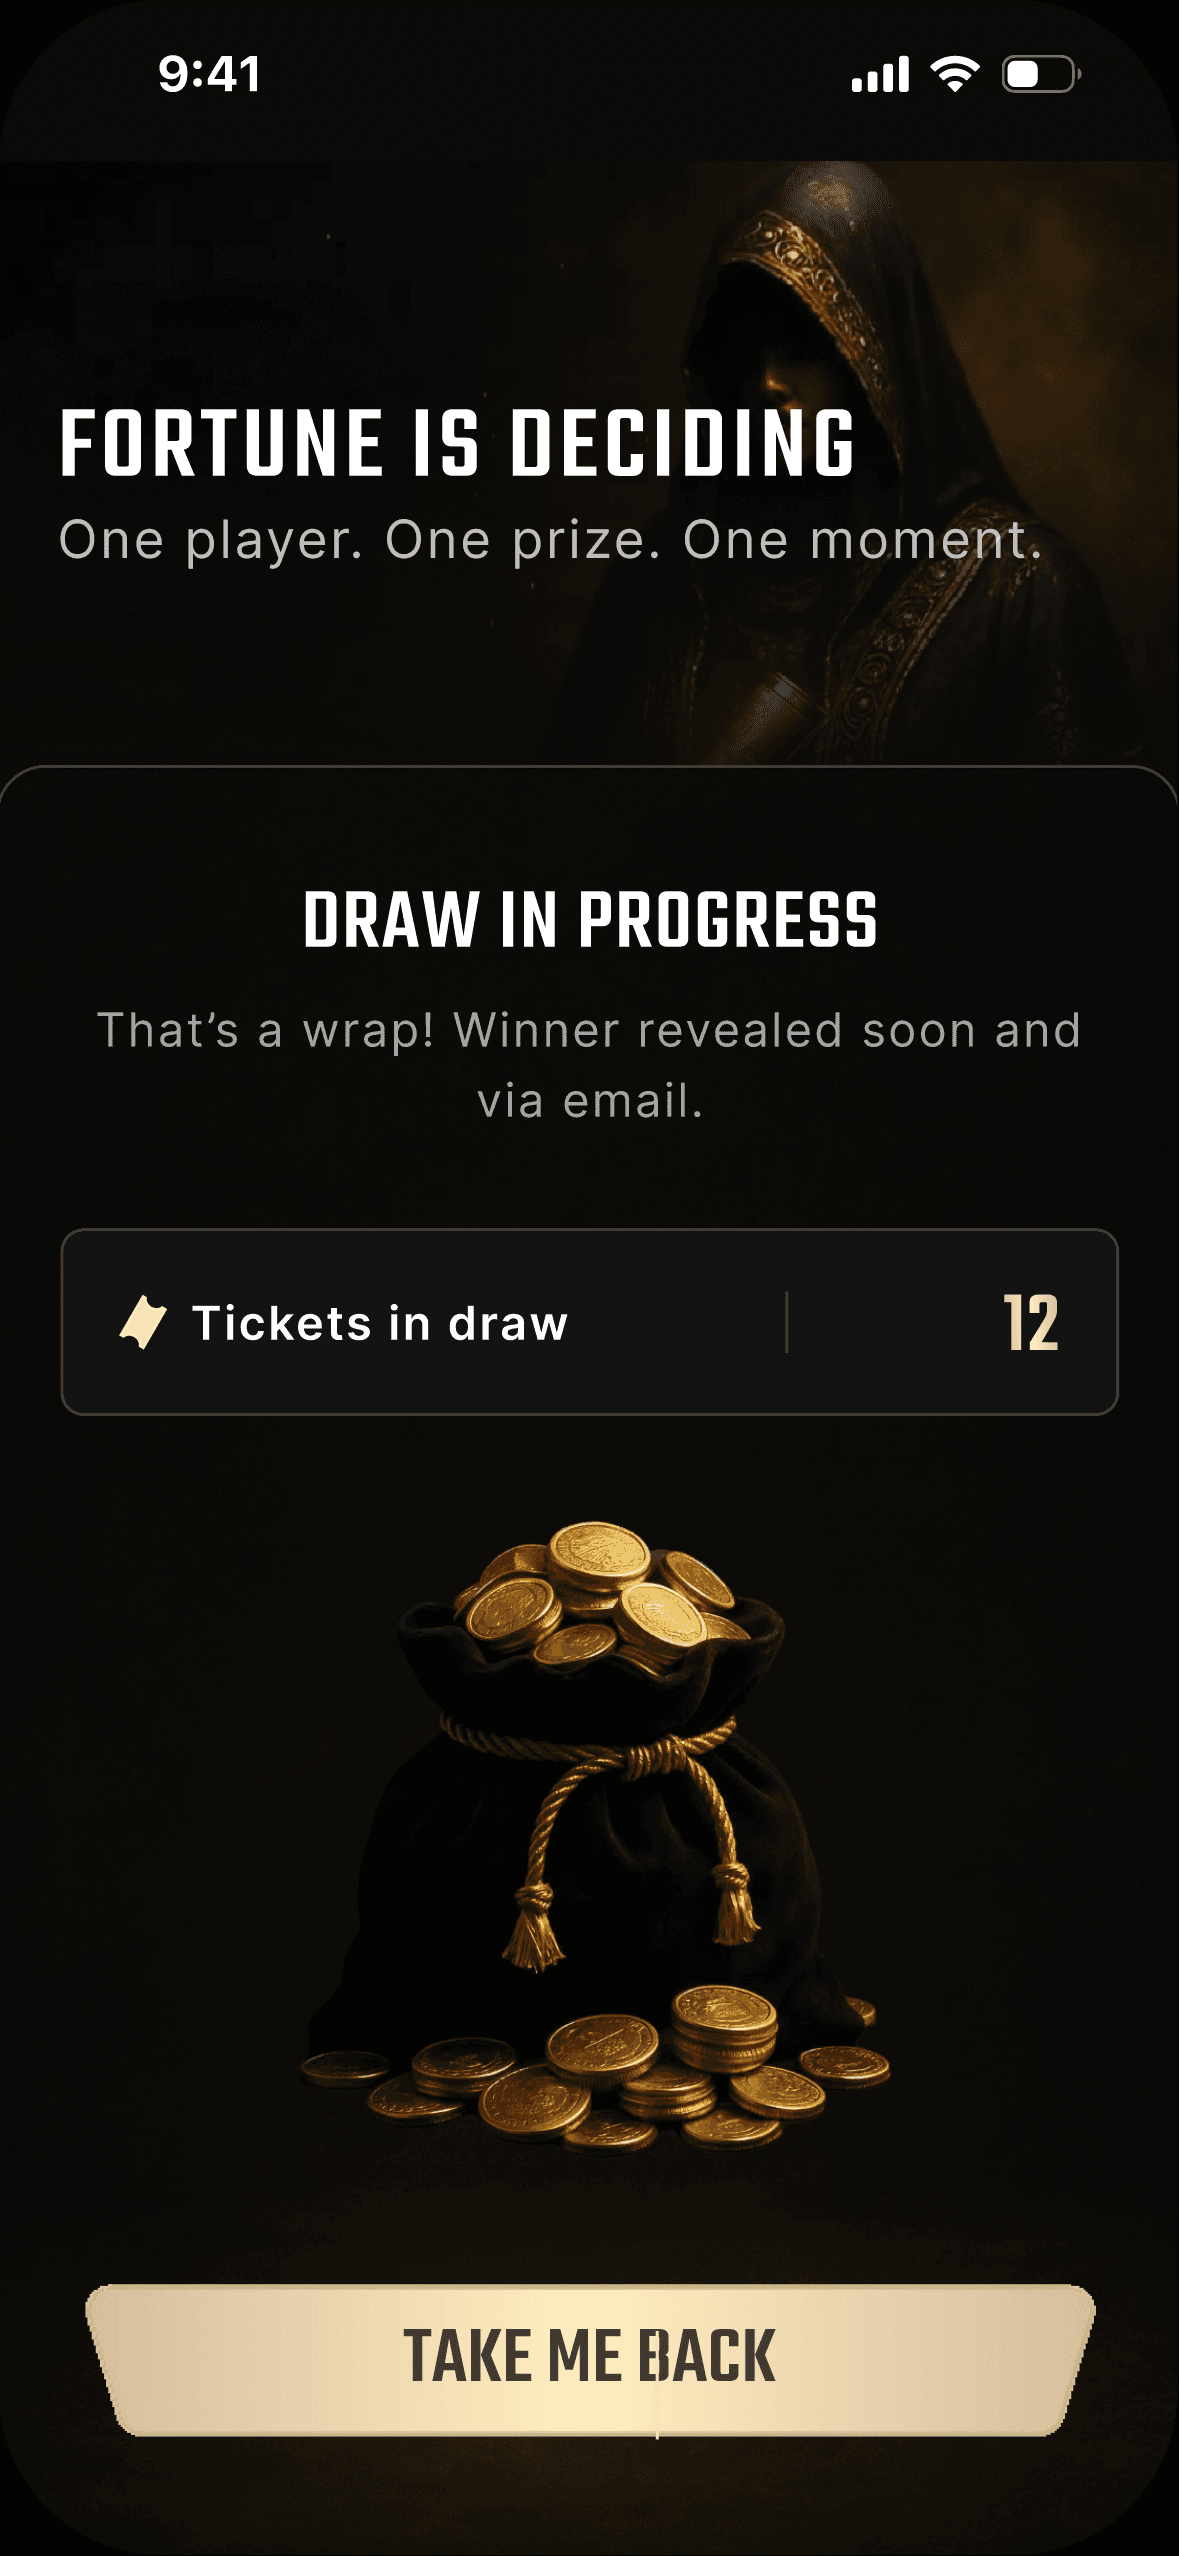The width and height of the screenshot is (1179, 2556).
Task: Tap the DRAW IN PROGRESS heading
Action: [x=590, y=919]
